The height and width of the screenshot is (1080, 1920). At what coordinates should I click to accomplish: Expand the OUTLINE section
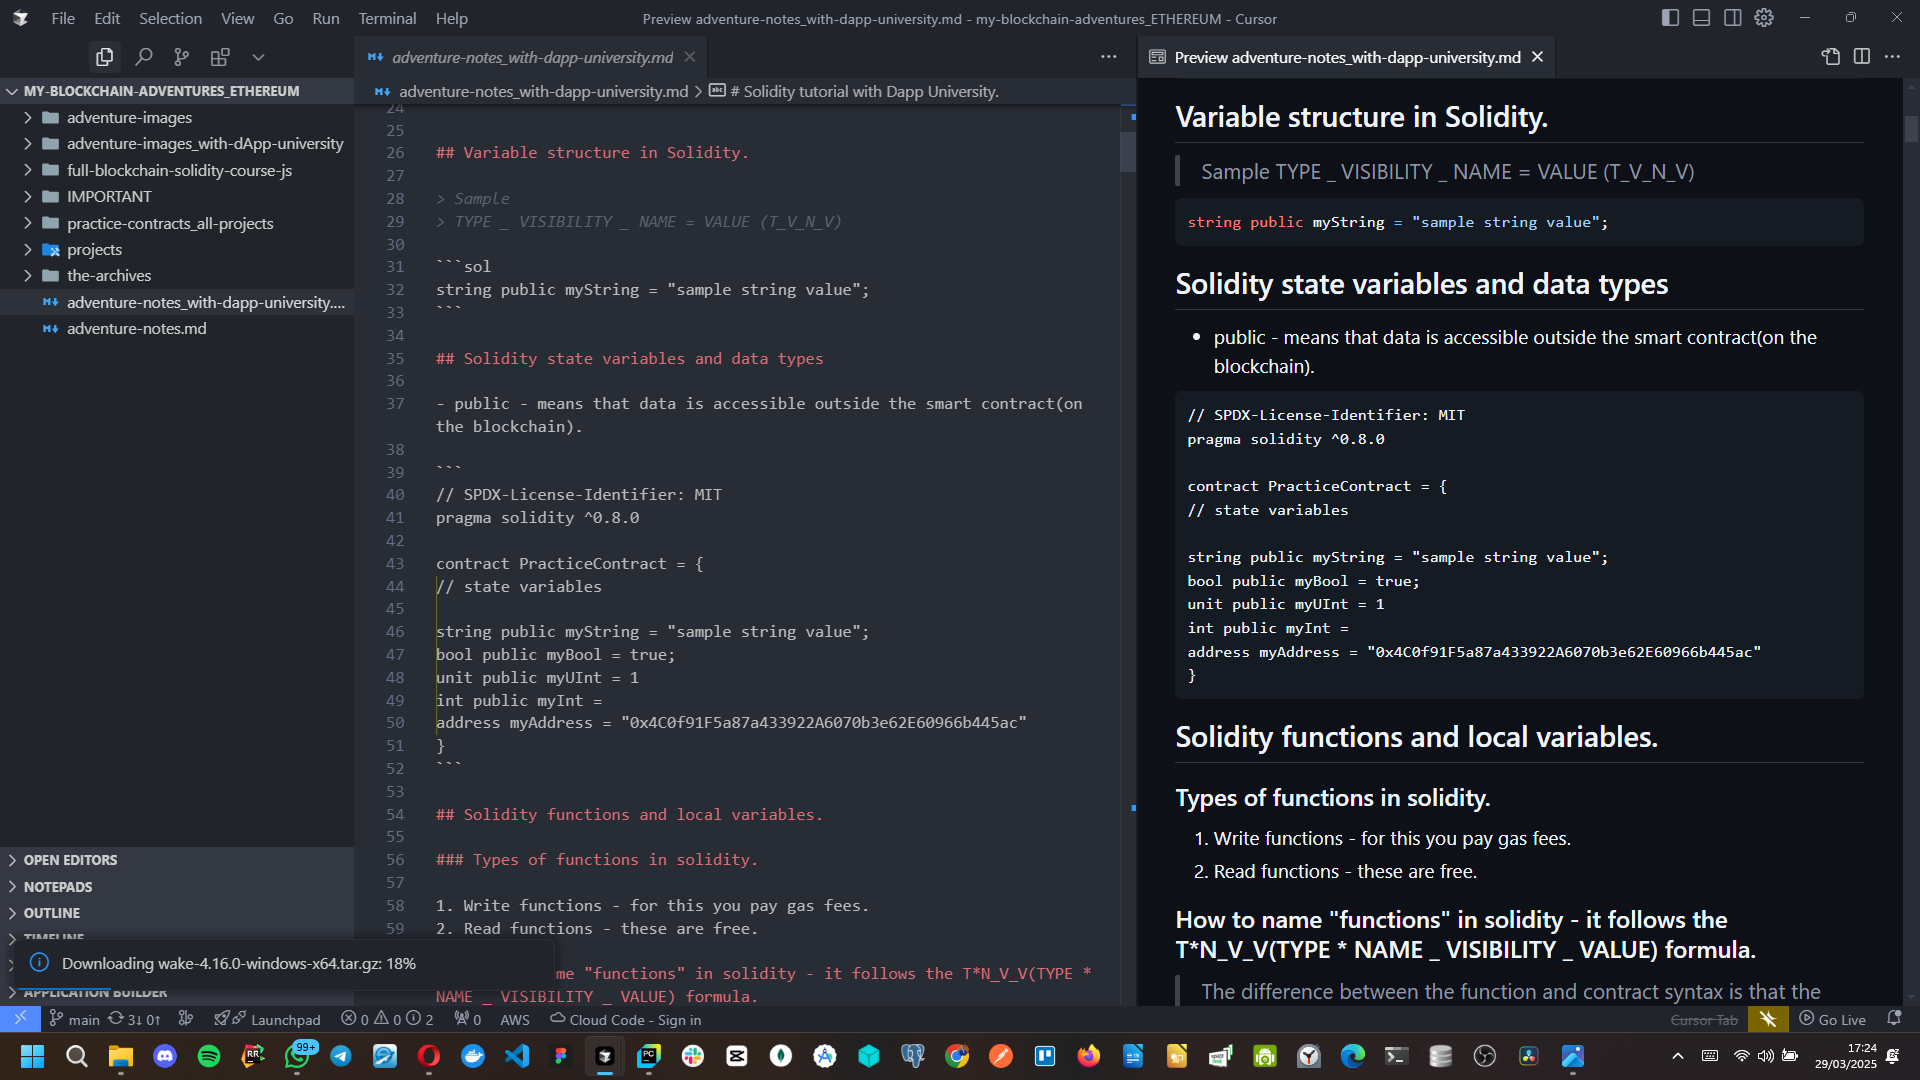[52, 913]
